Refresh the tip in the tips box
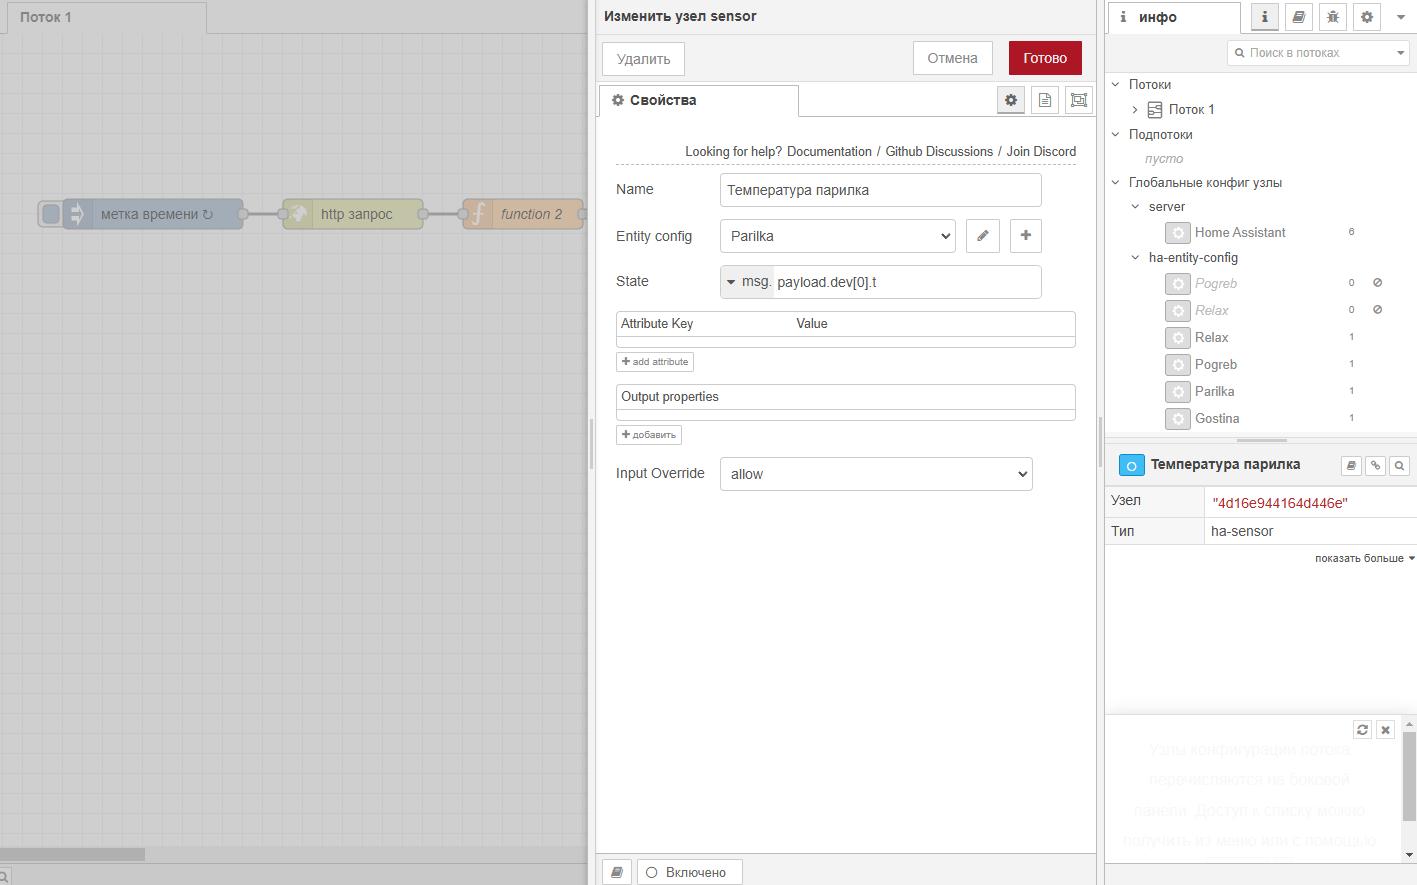 pos(1362,730)
